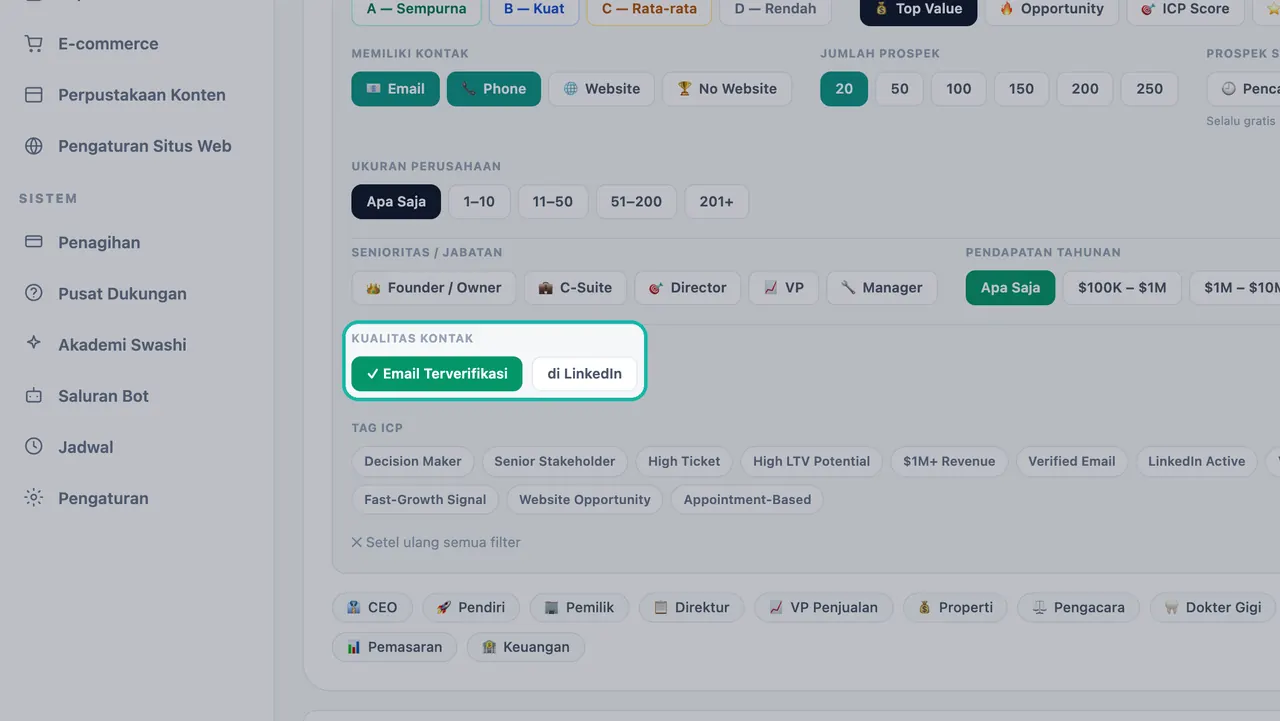1280x721 pixels.
Task: Select the CEO quick chip
Action: 371,607
